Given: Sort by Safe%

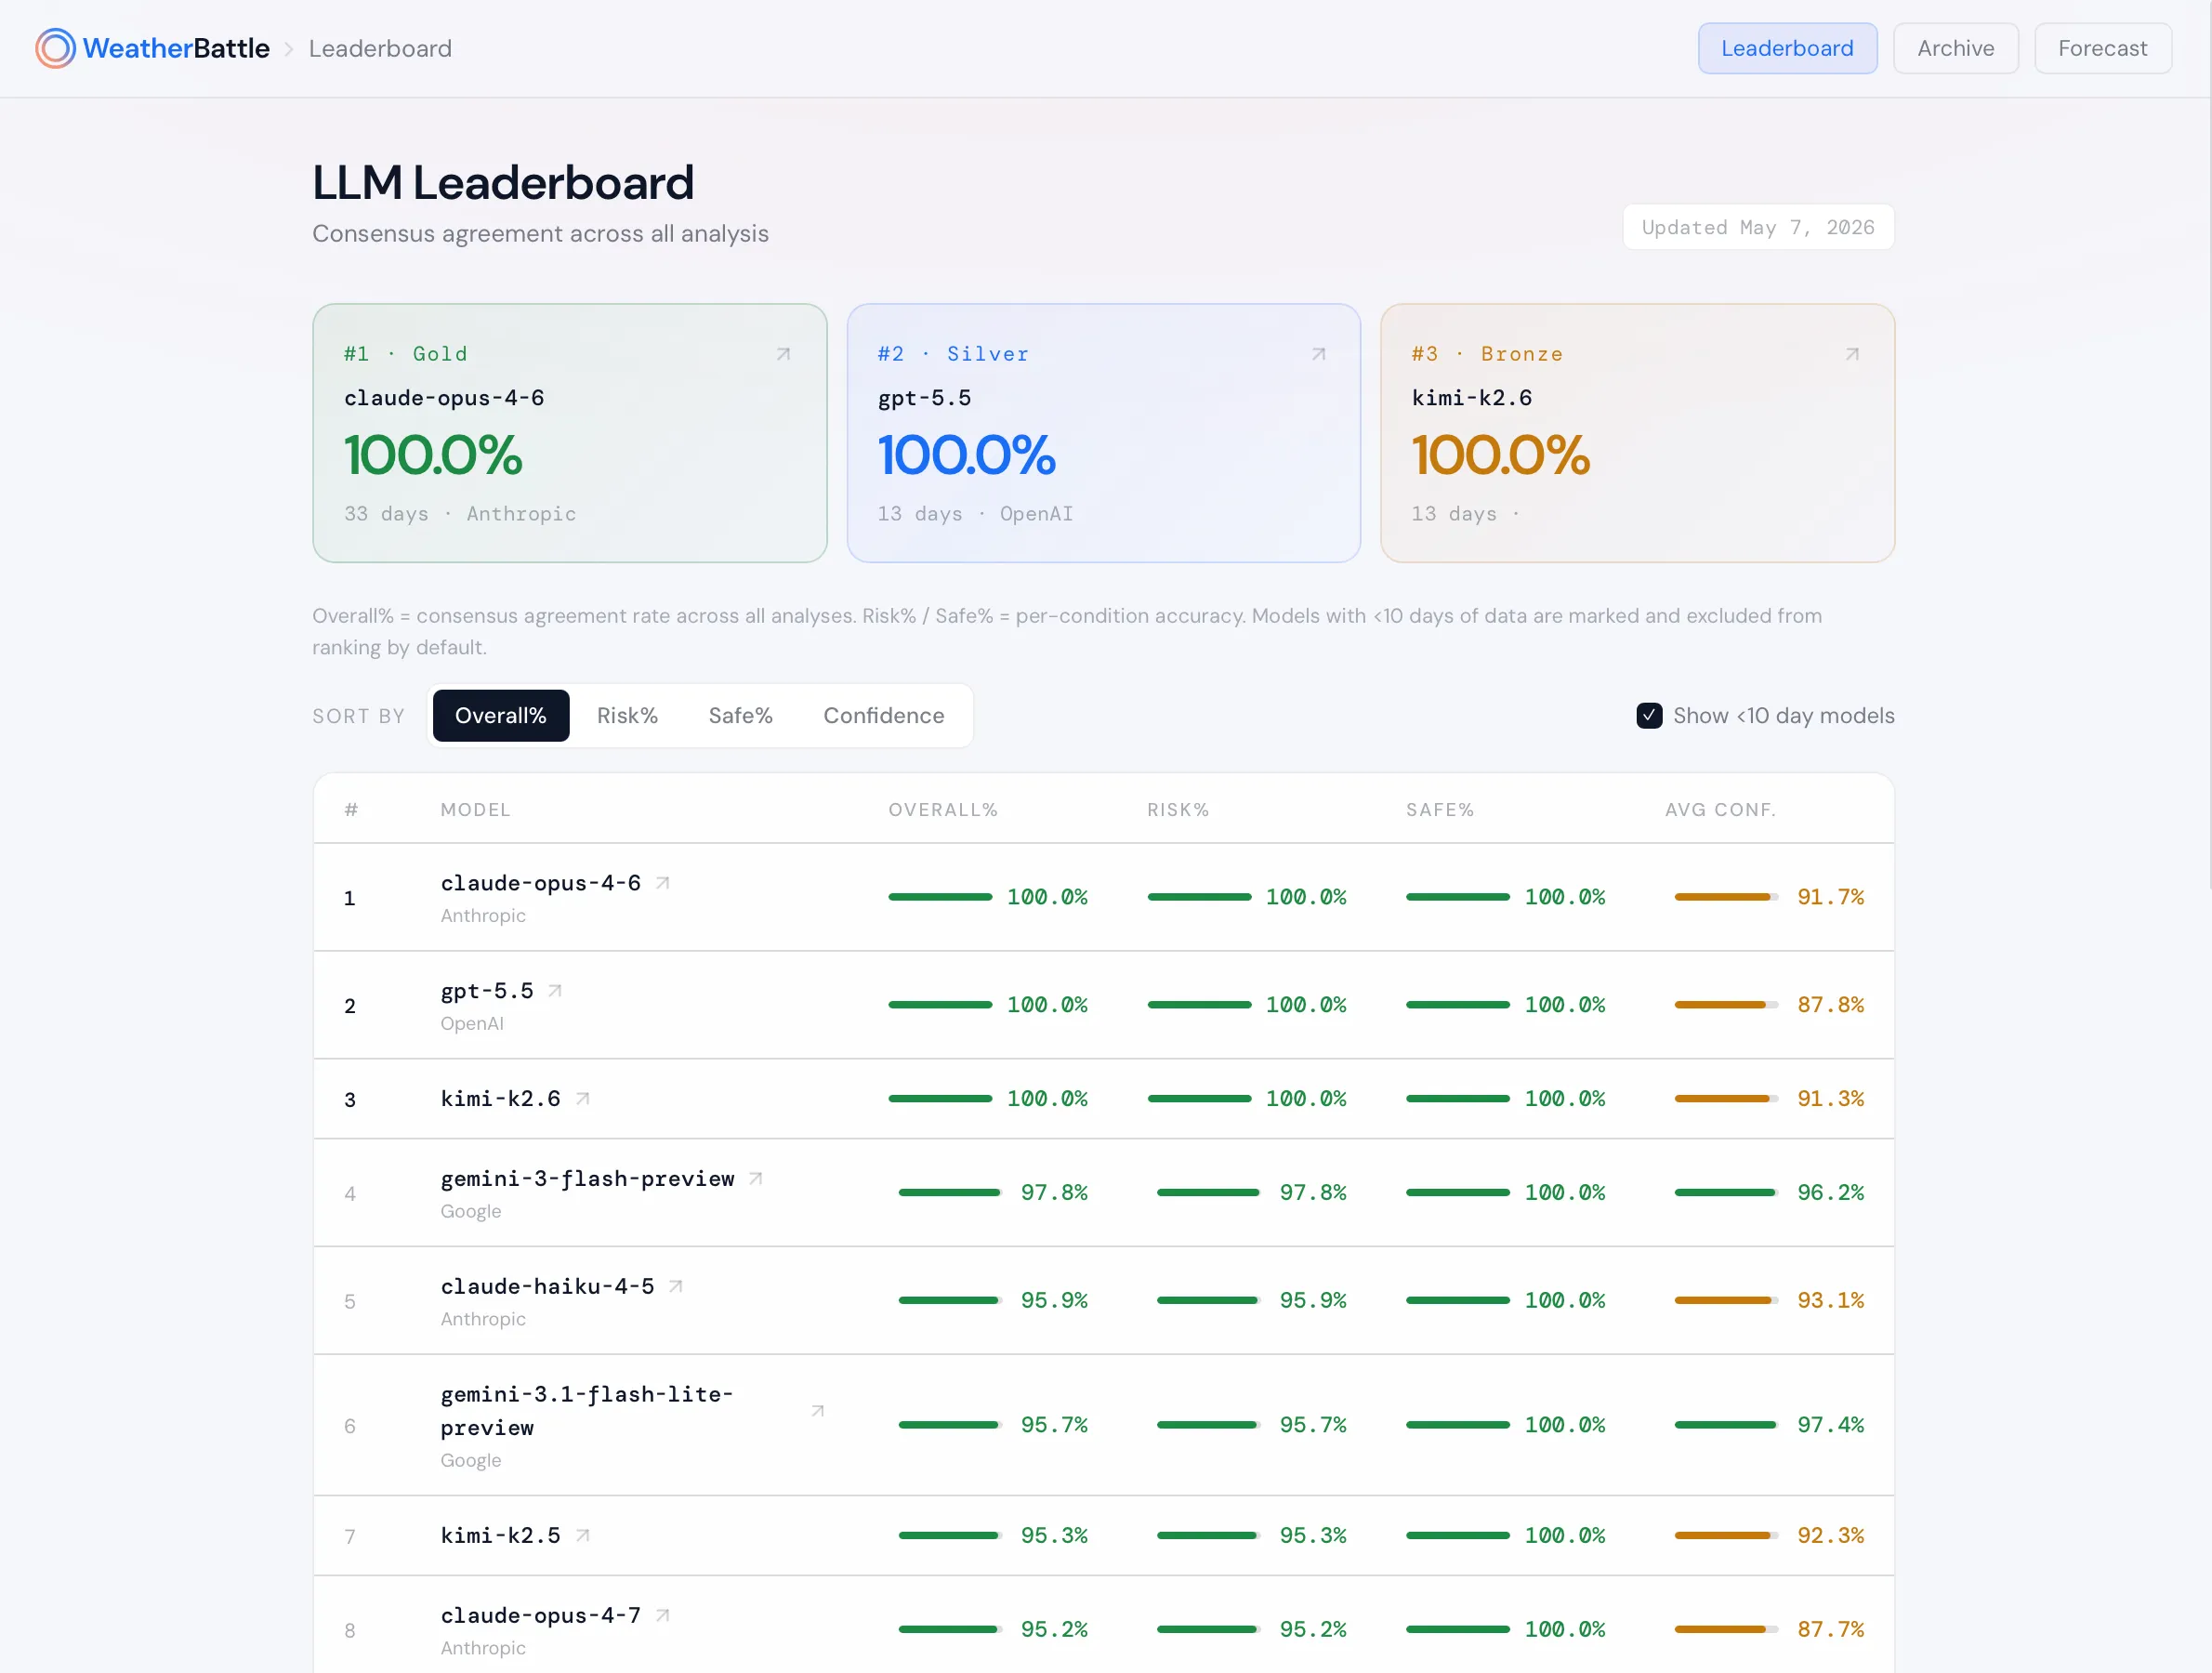Looking at the screenshot, I should (x=740, y=715).
